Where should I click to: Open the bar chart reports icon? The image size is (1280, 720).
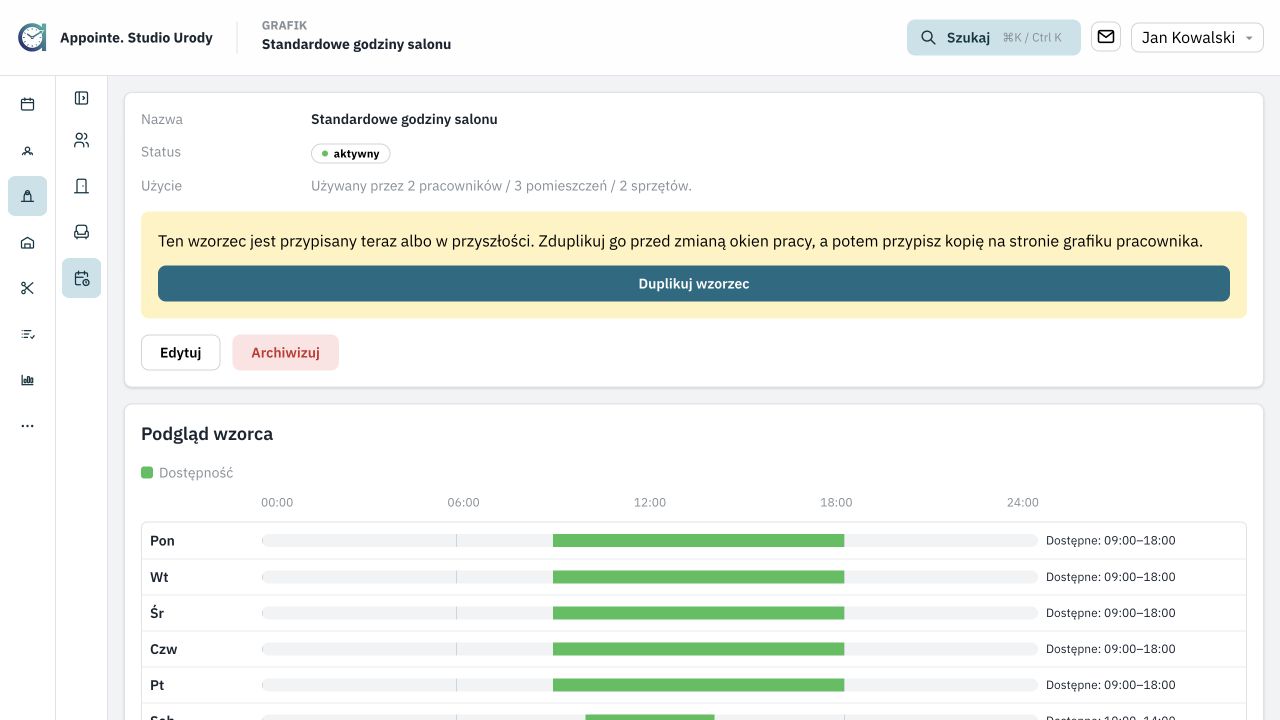pos(27,380)
